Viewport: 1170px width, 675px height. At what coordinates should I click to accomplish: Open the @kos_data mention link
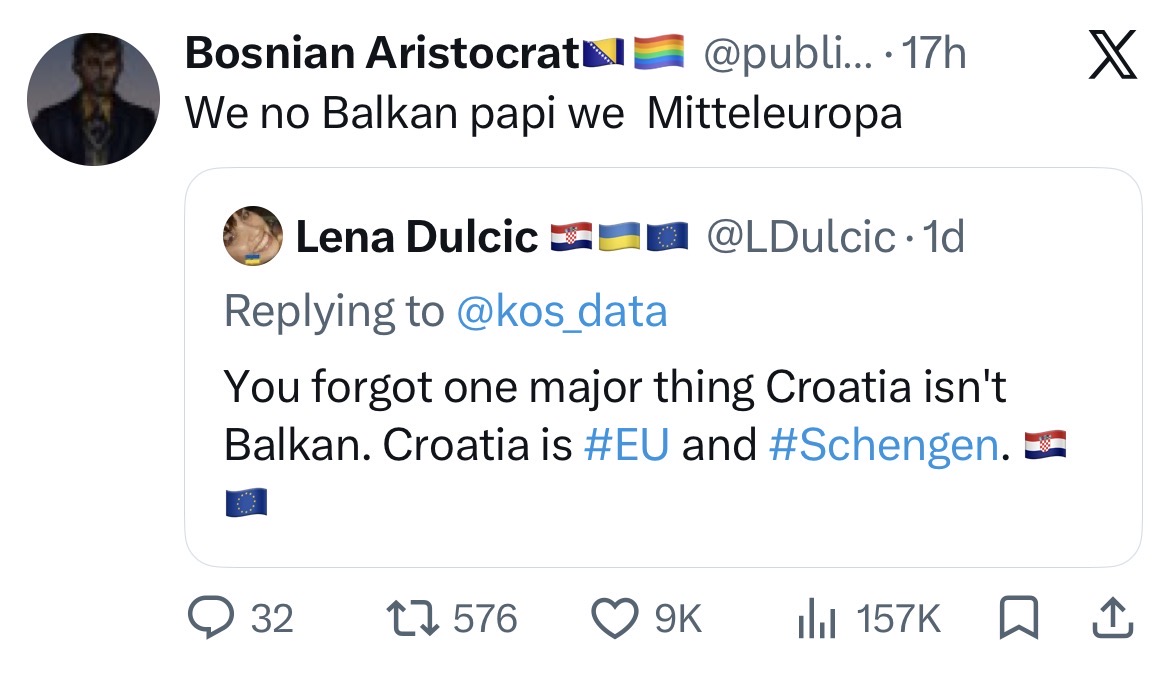561,311
